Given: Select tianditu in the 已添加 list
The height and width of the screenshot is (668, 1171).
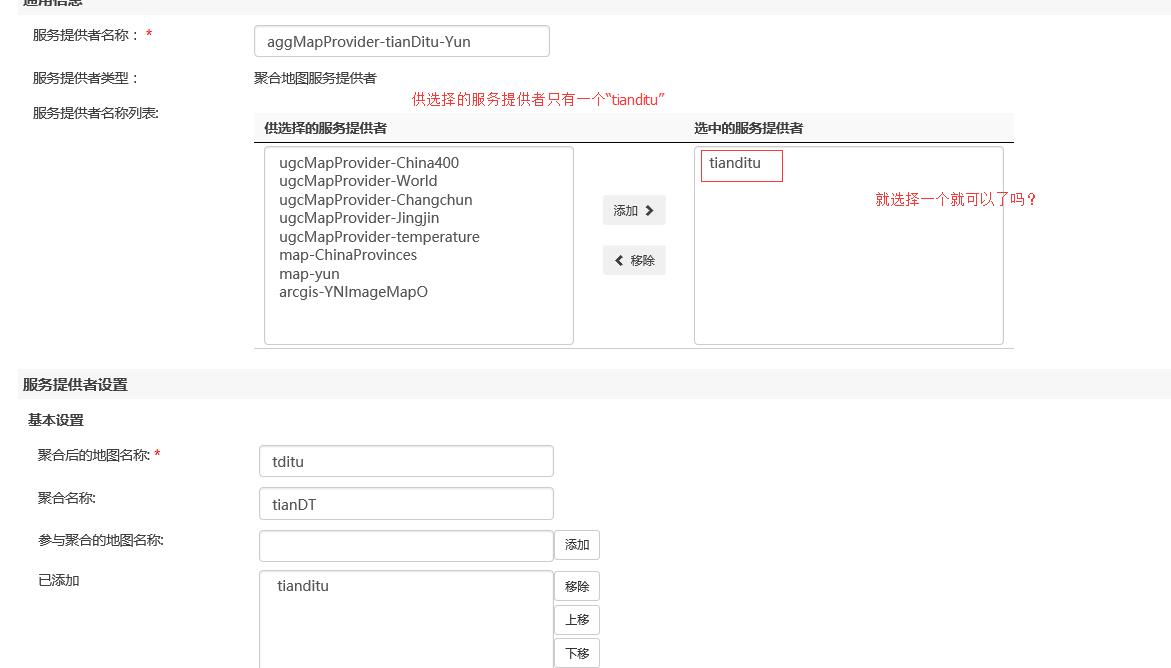Looking at the screenshot, I should pos(303,586).
